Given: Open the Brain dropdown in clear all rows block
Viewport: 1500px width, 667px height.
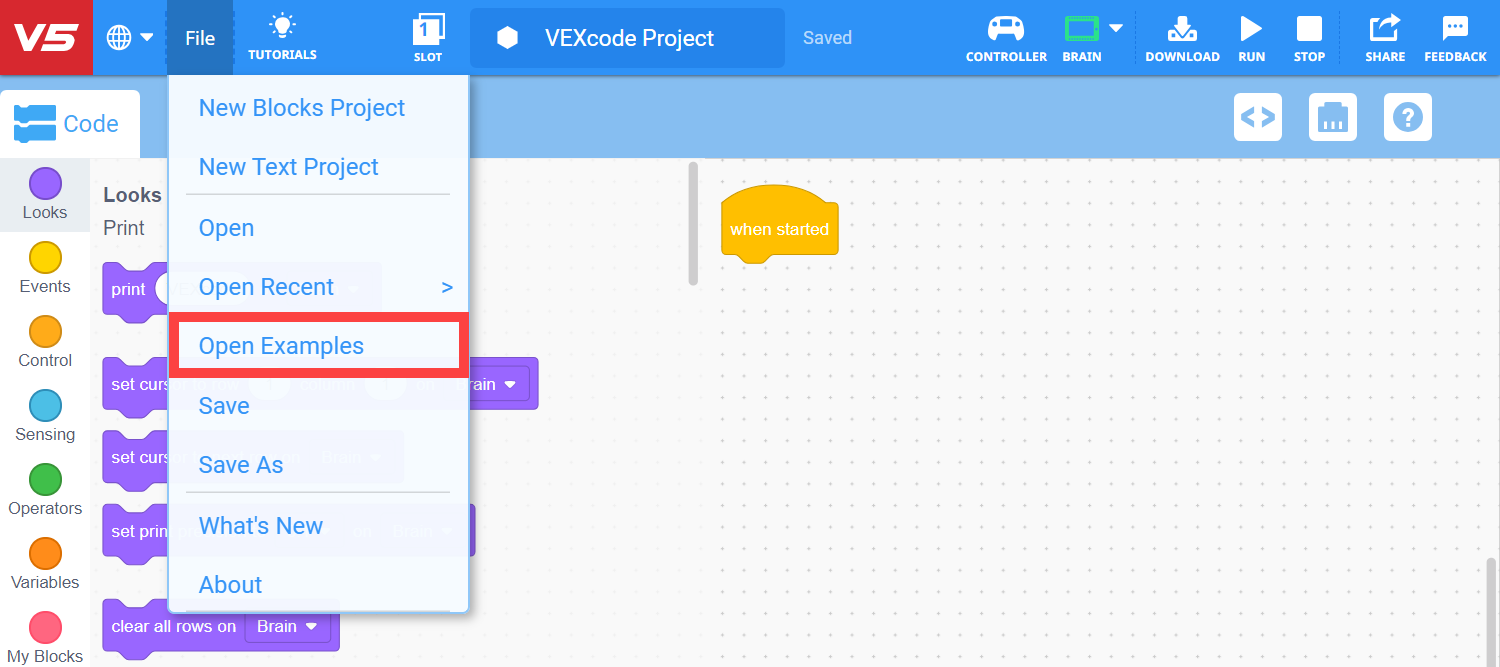Looking at the screenshot, I should point(286,626).
